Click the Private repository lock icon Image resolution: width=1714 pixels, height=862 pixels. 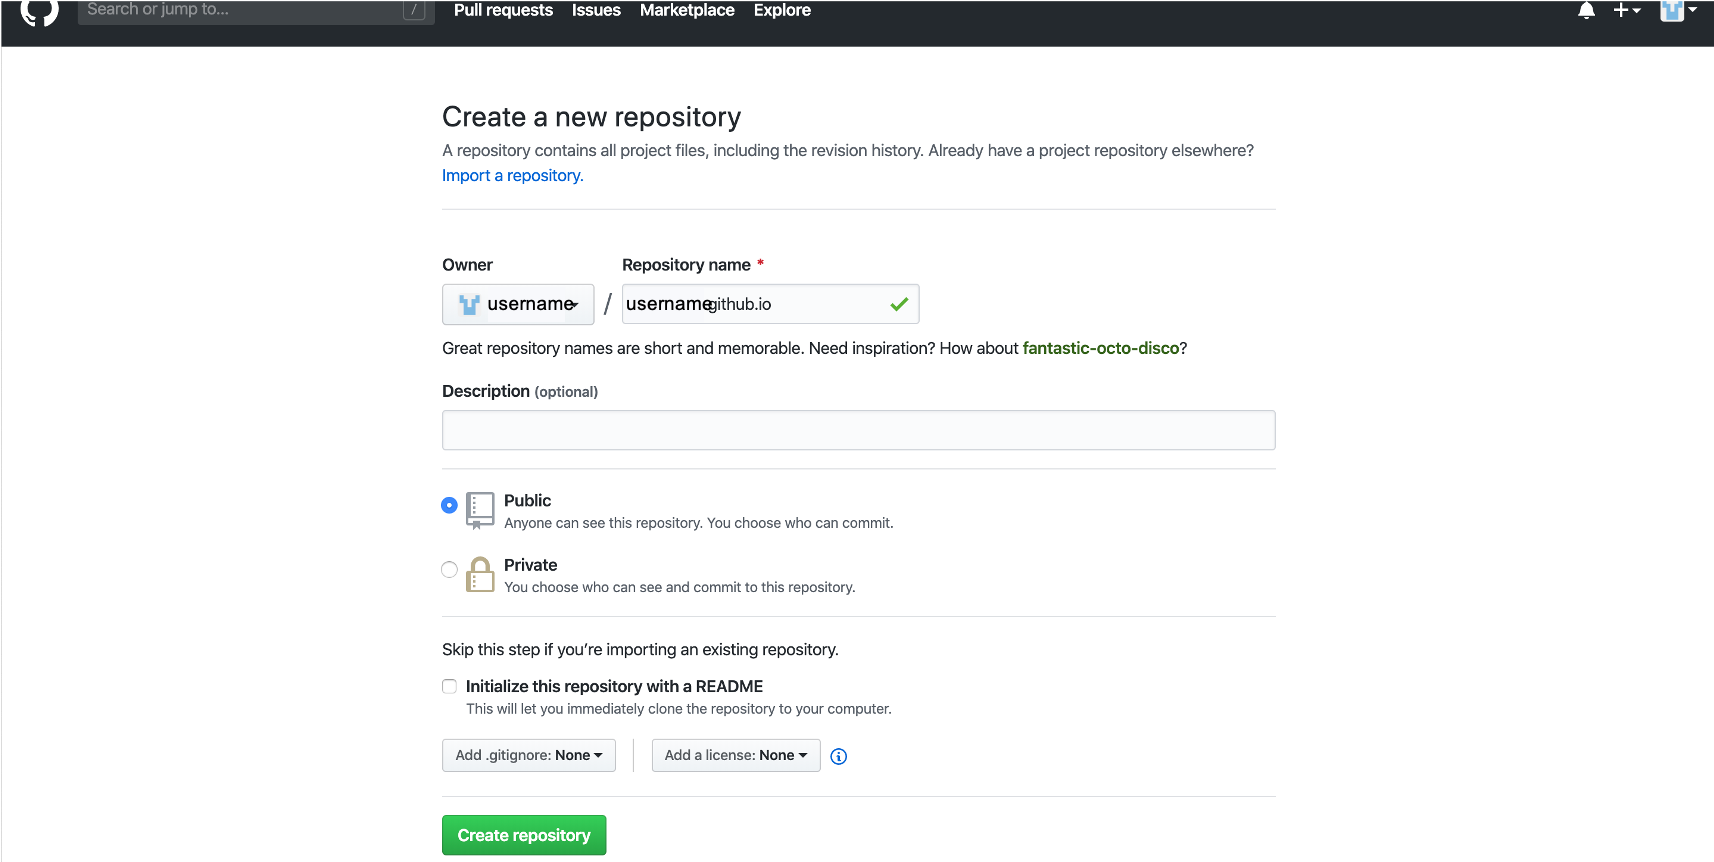[480, 575]
